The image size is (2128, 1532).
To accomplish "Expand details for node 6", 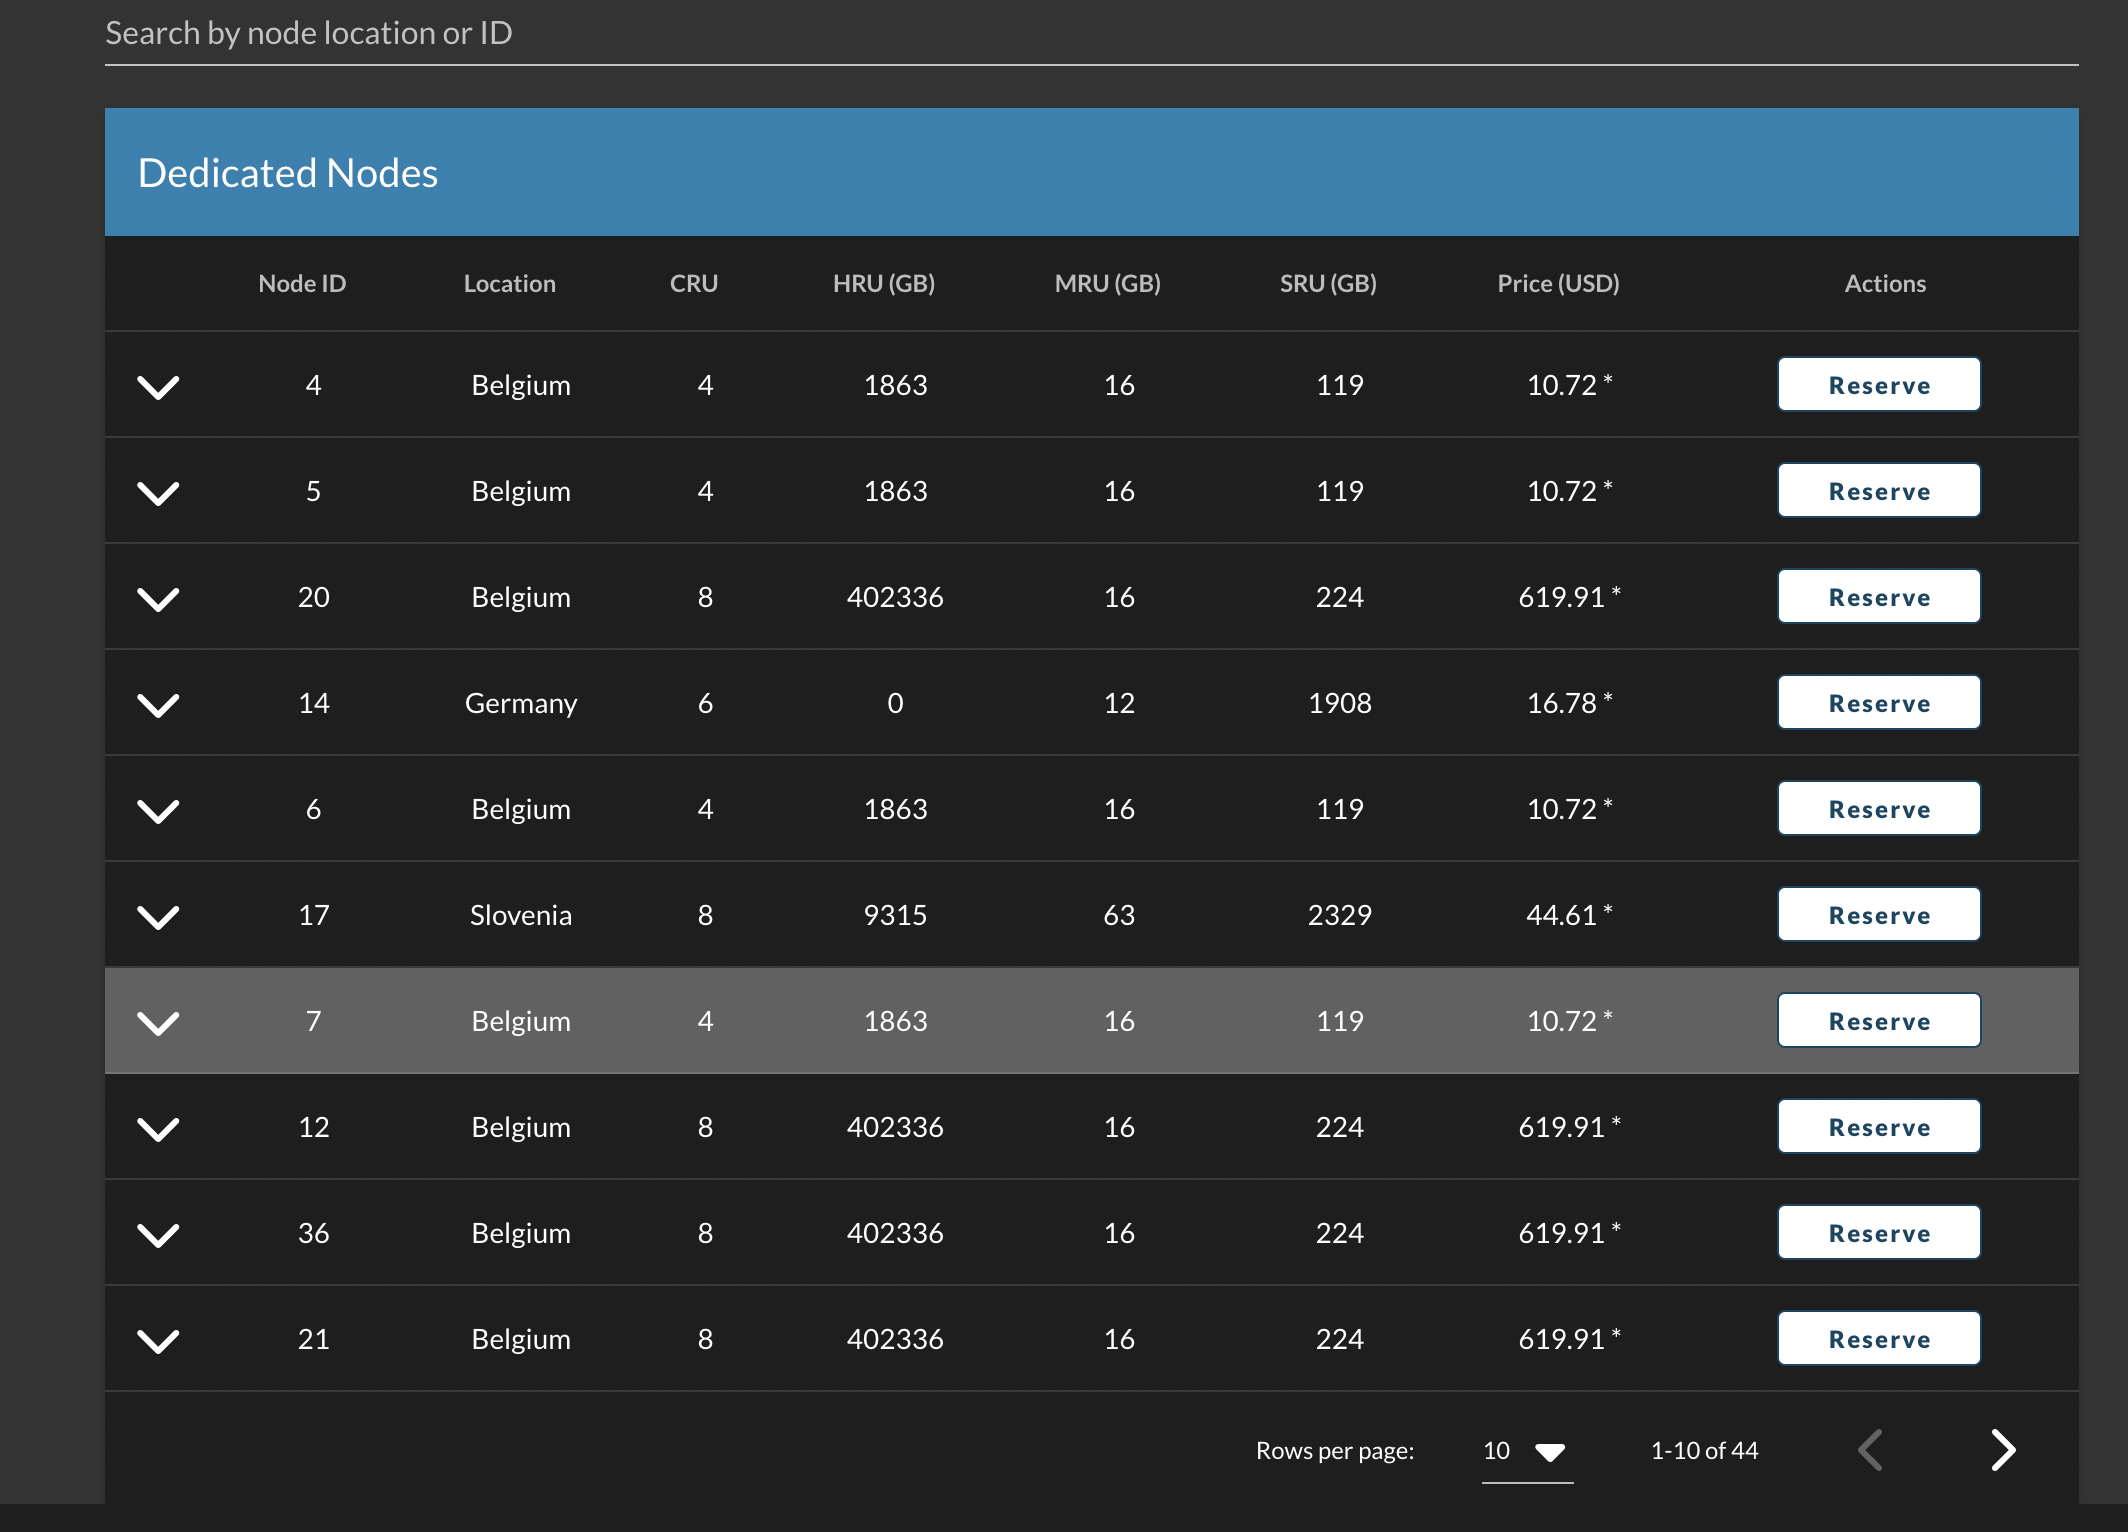I will coord(159,808).
